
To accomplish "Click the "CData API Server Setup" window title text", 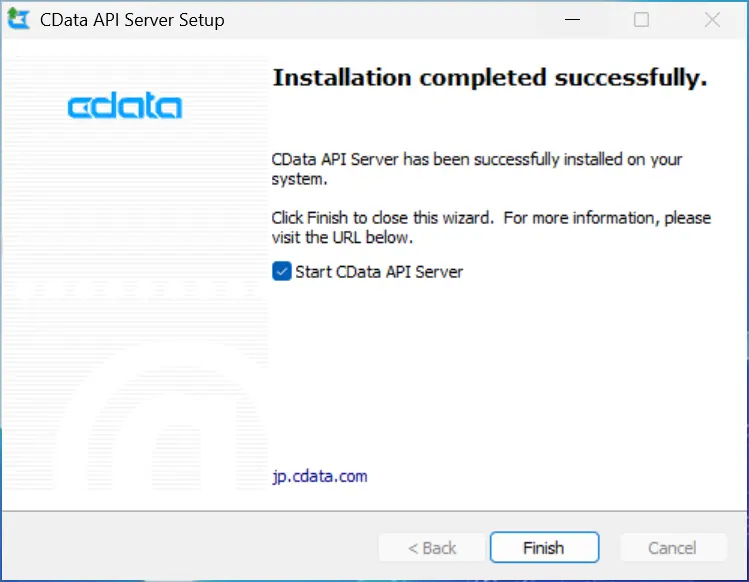I will coord(132,20).
